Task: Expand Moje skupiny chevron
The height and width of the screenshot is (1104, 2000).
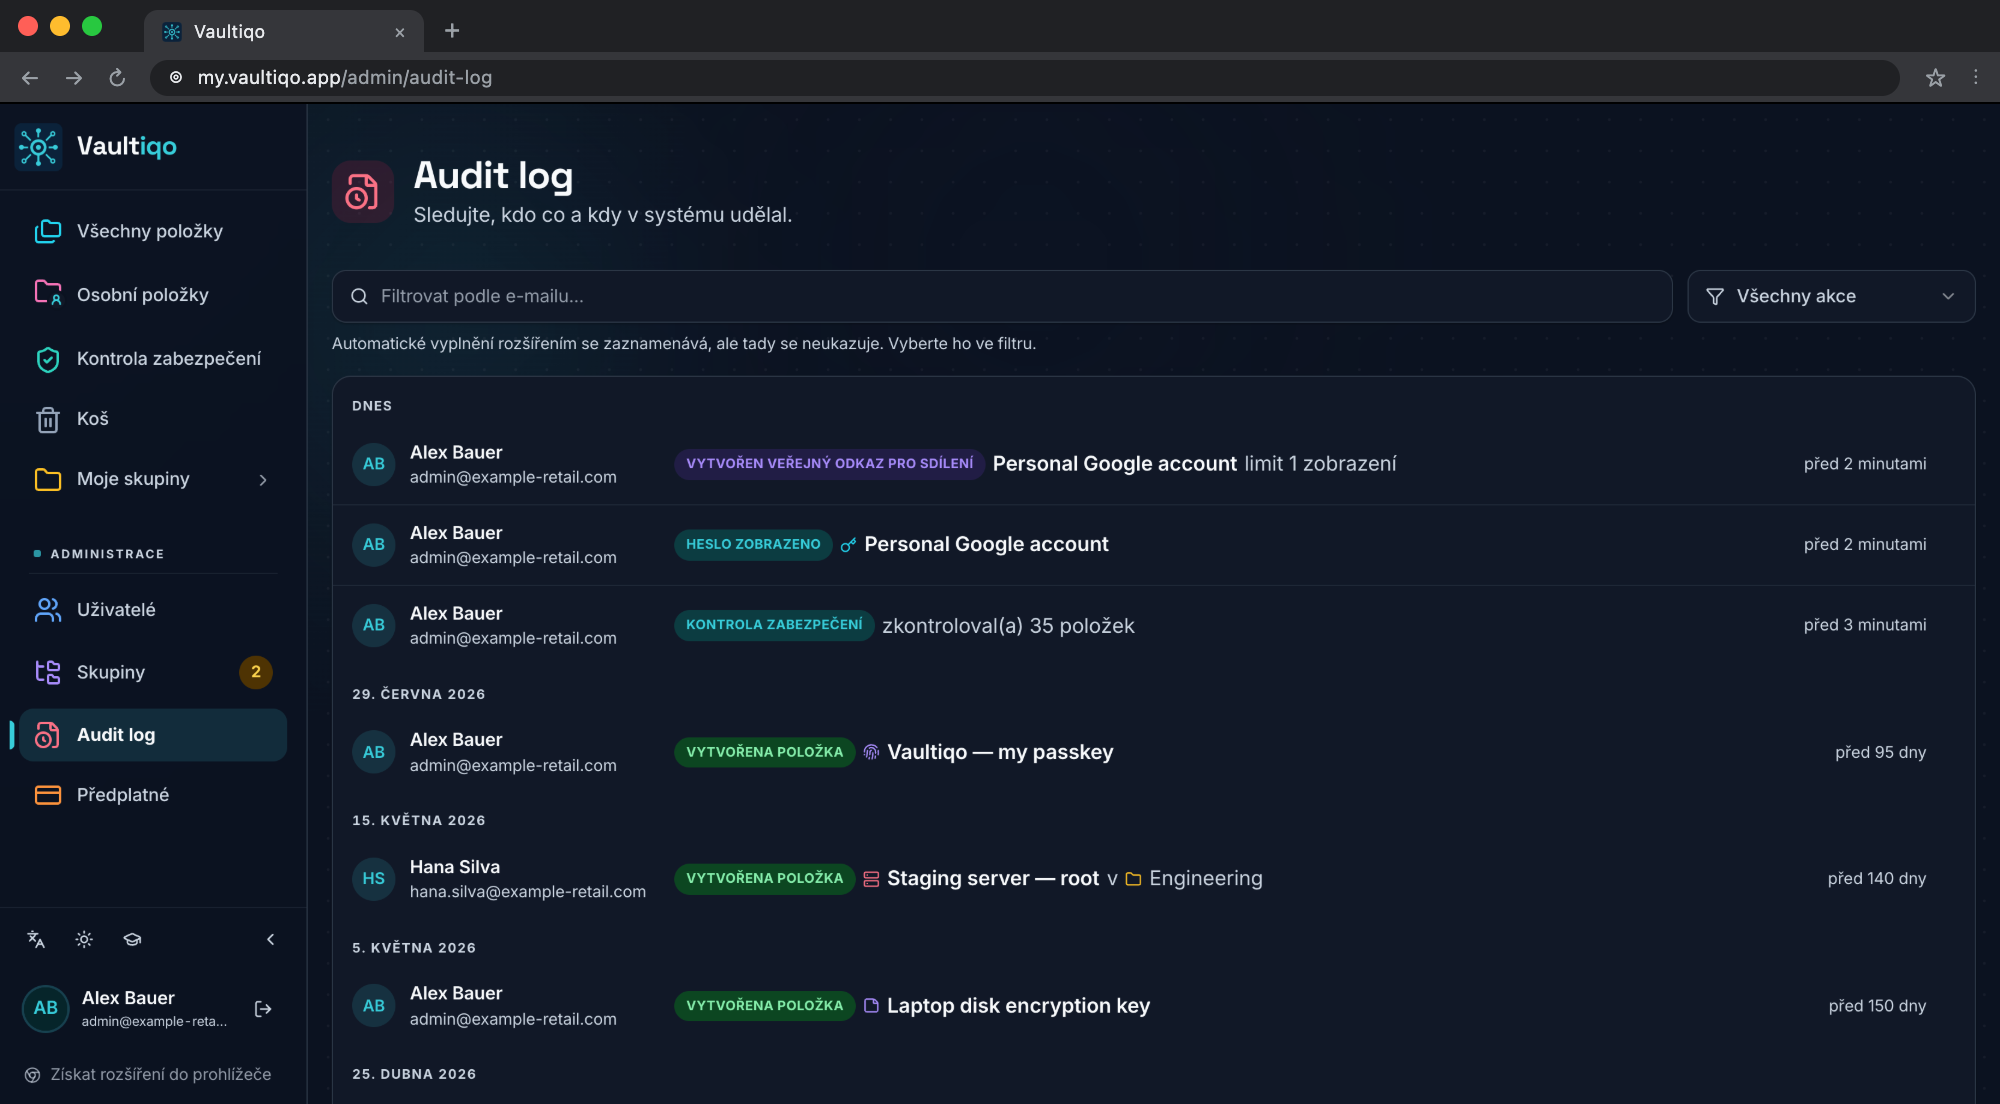Action: [263, 480]
